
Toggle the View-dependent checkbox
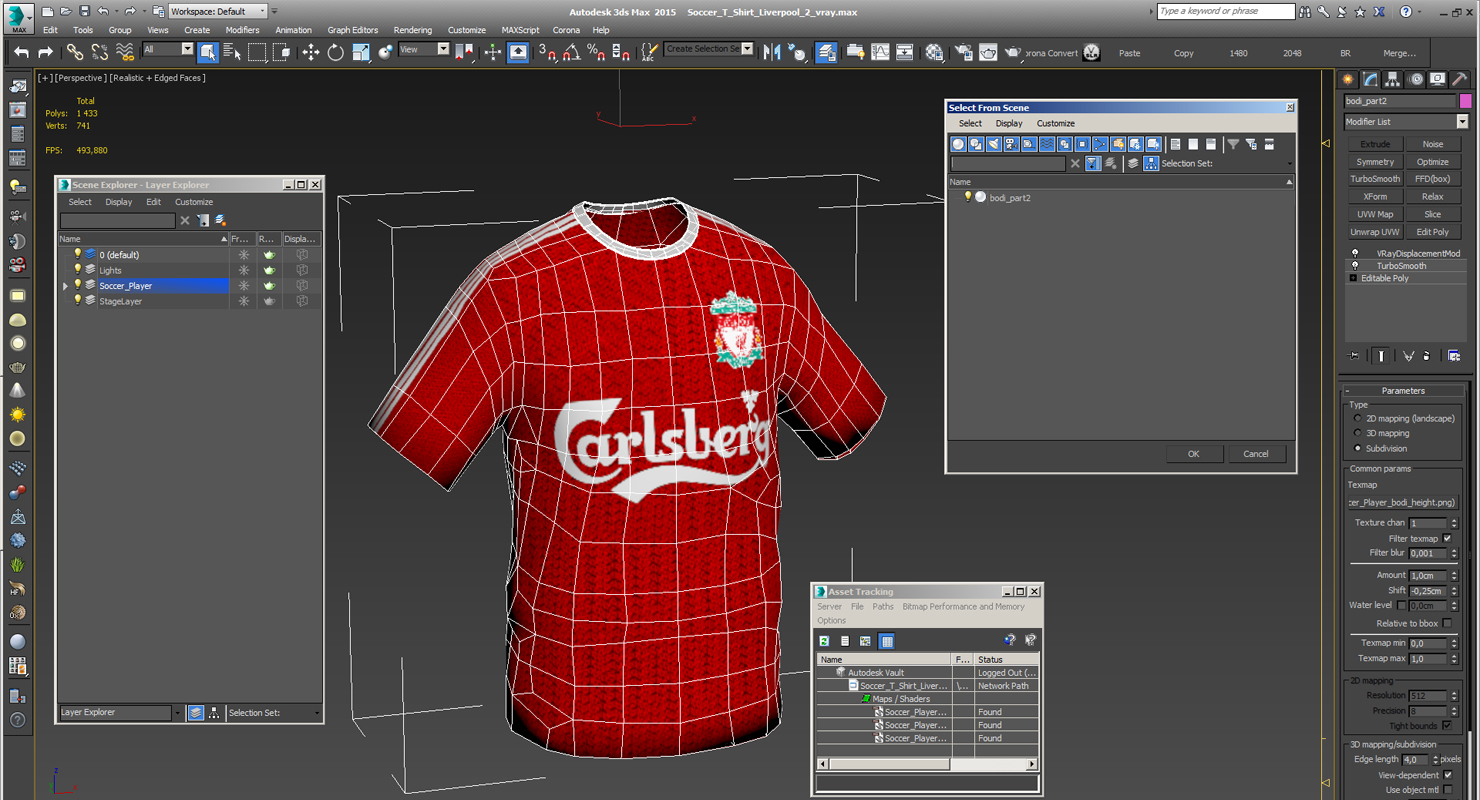coord(1447,774)
